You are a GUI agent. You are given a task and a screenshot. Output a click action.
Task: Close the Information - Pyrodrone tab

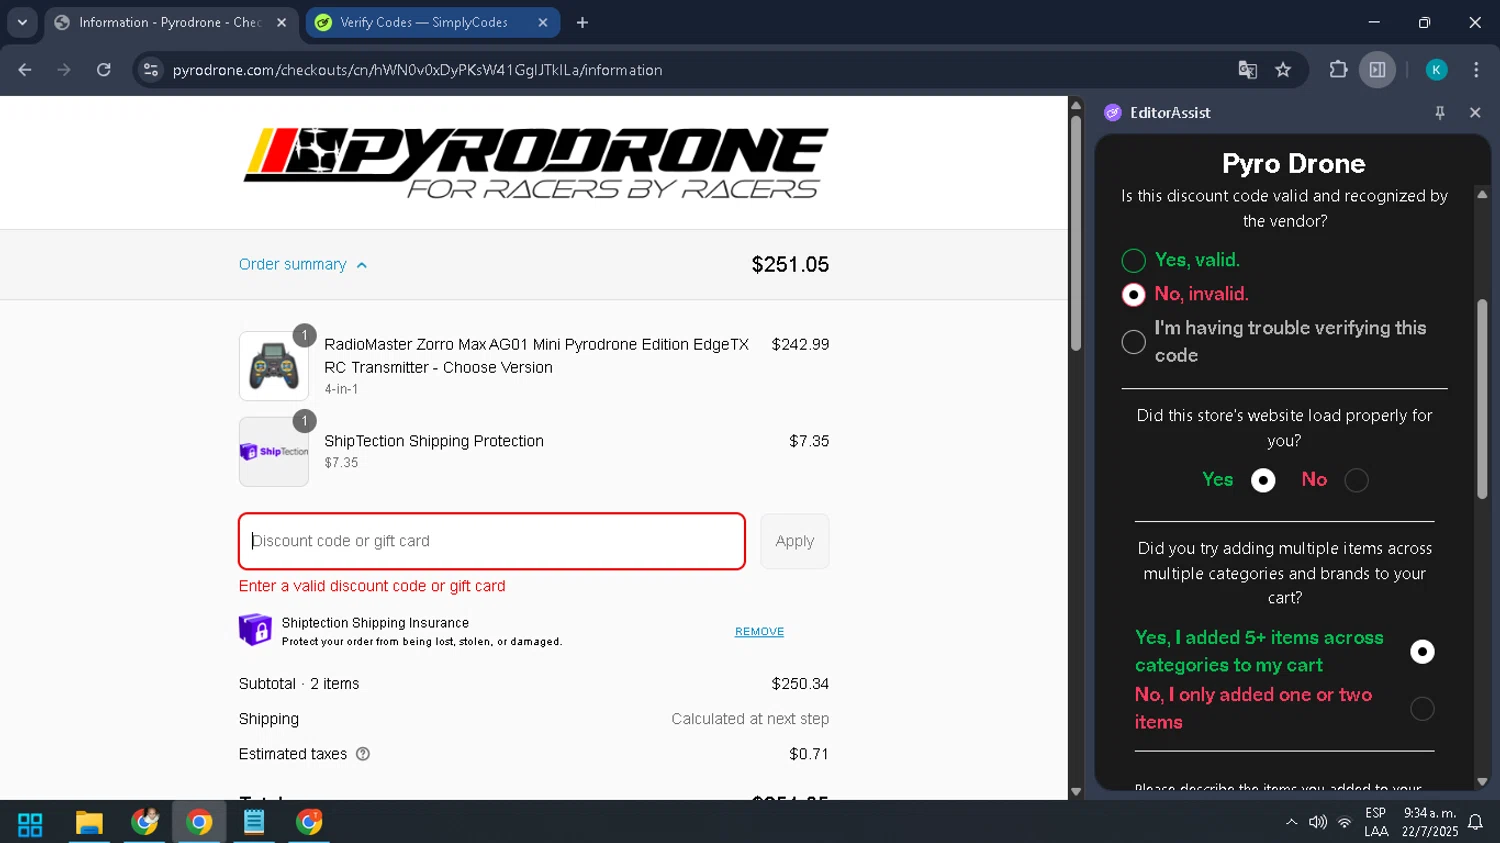click(x=281, y=22)
